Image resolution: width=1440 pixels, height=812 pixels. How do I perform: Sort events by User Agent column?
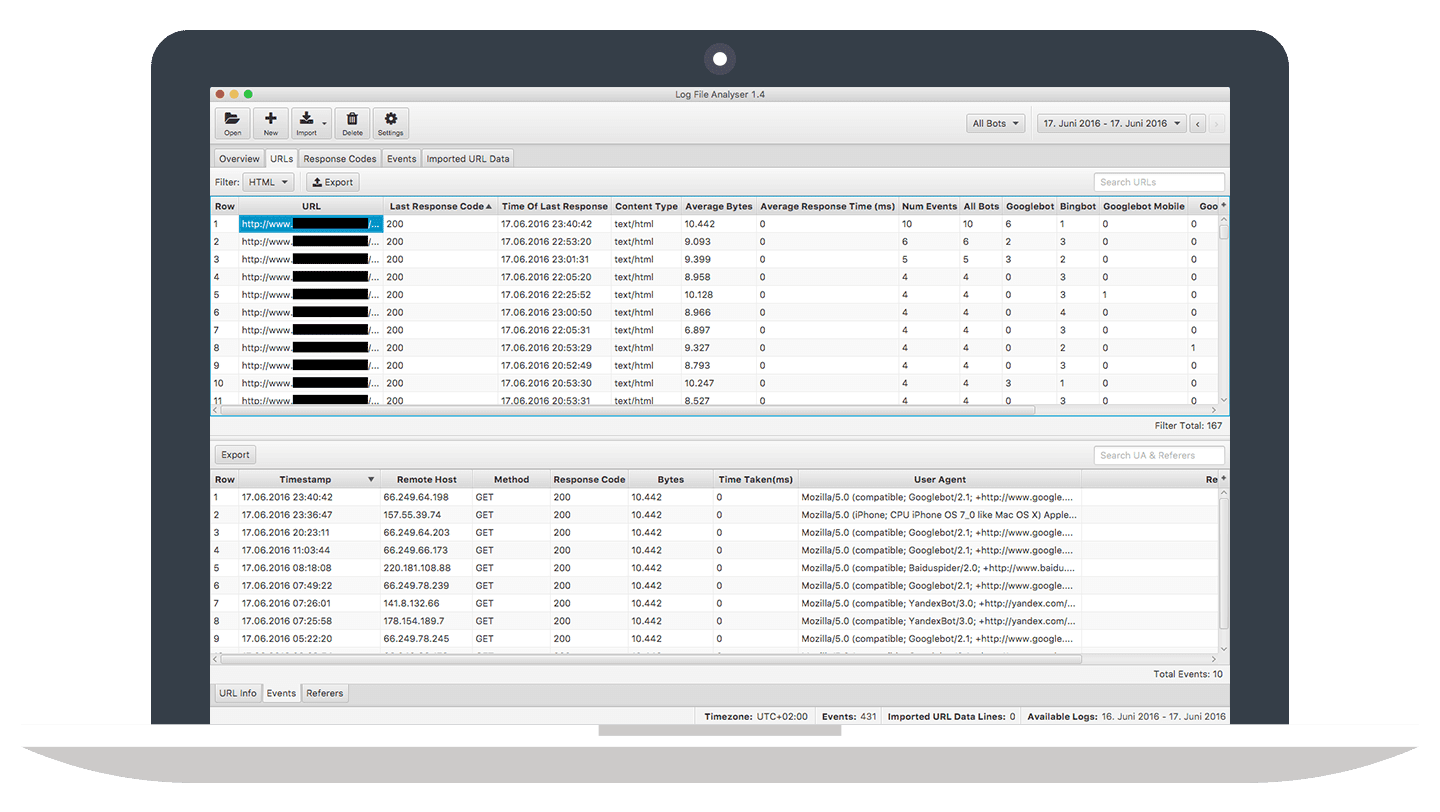point(940,480)
